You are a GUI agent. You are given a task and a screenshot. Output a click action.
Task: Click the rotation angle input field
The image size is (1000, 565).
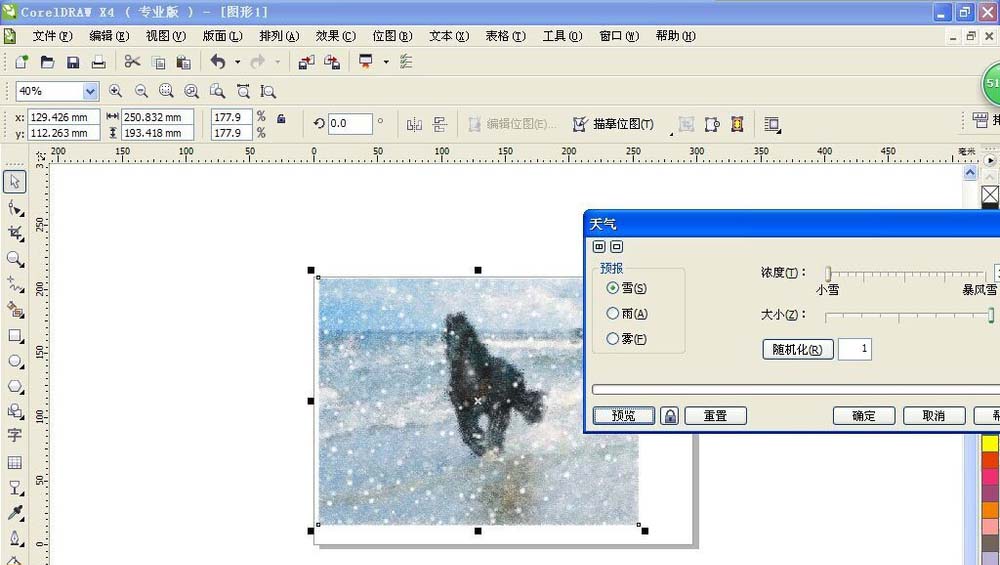[350, 124]
